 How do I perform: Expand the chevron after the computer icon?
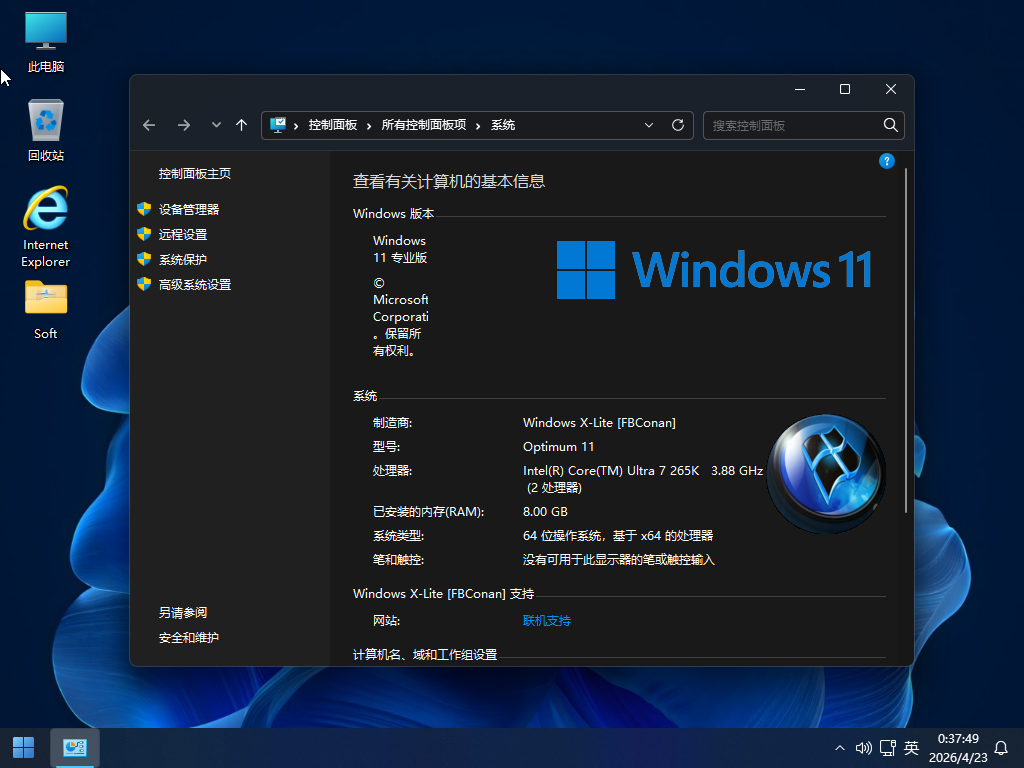[x=296, y=125]
